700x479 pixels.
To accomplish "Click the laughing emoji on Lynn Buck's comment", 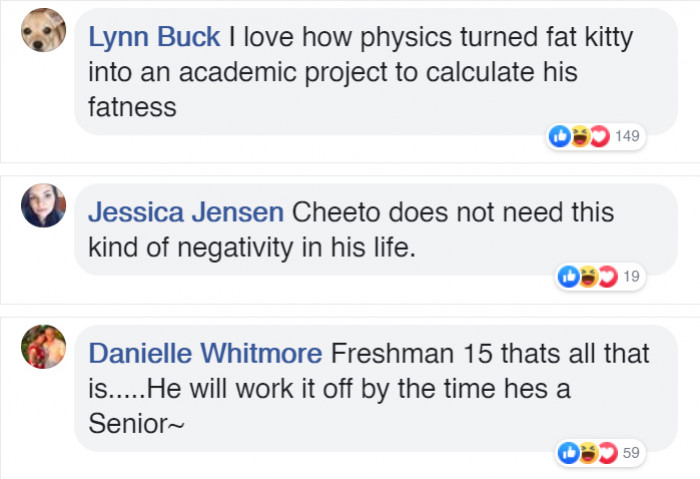I will pos(580,136).
